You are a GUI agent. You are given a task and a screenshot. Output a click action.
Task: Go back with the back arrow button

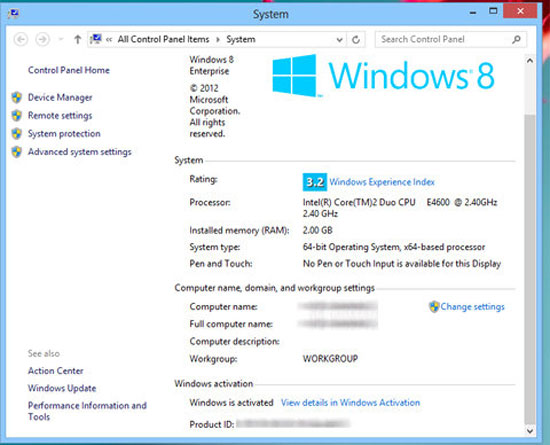tap(21, 39)
